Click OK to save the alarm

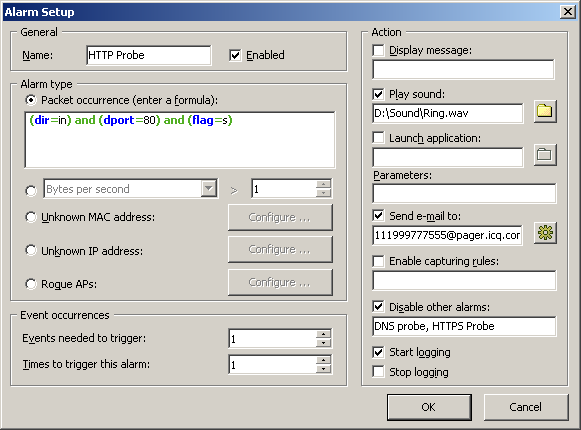[x=429, y=407]
